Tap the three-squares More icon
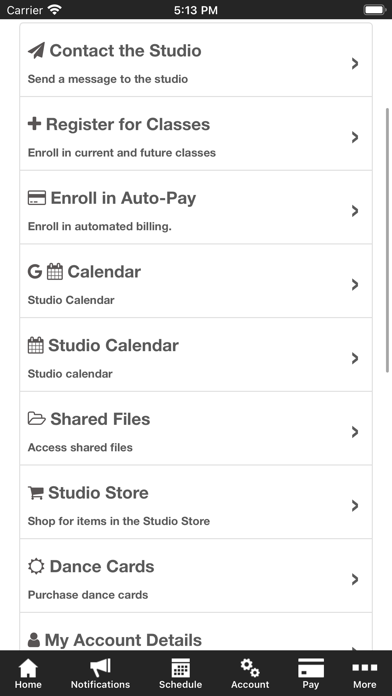The image size is (392, 696). coord(364,668)
